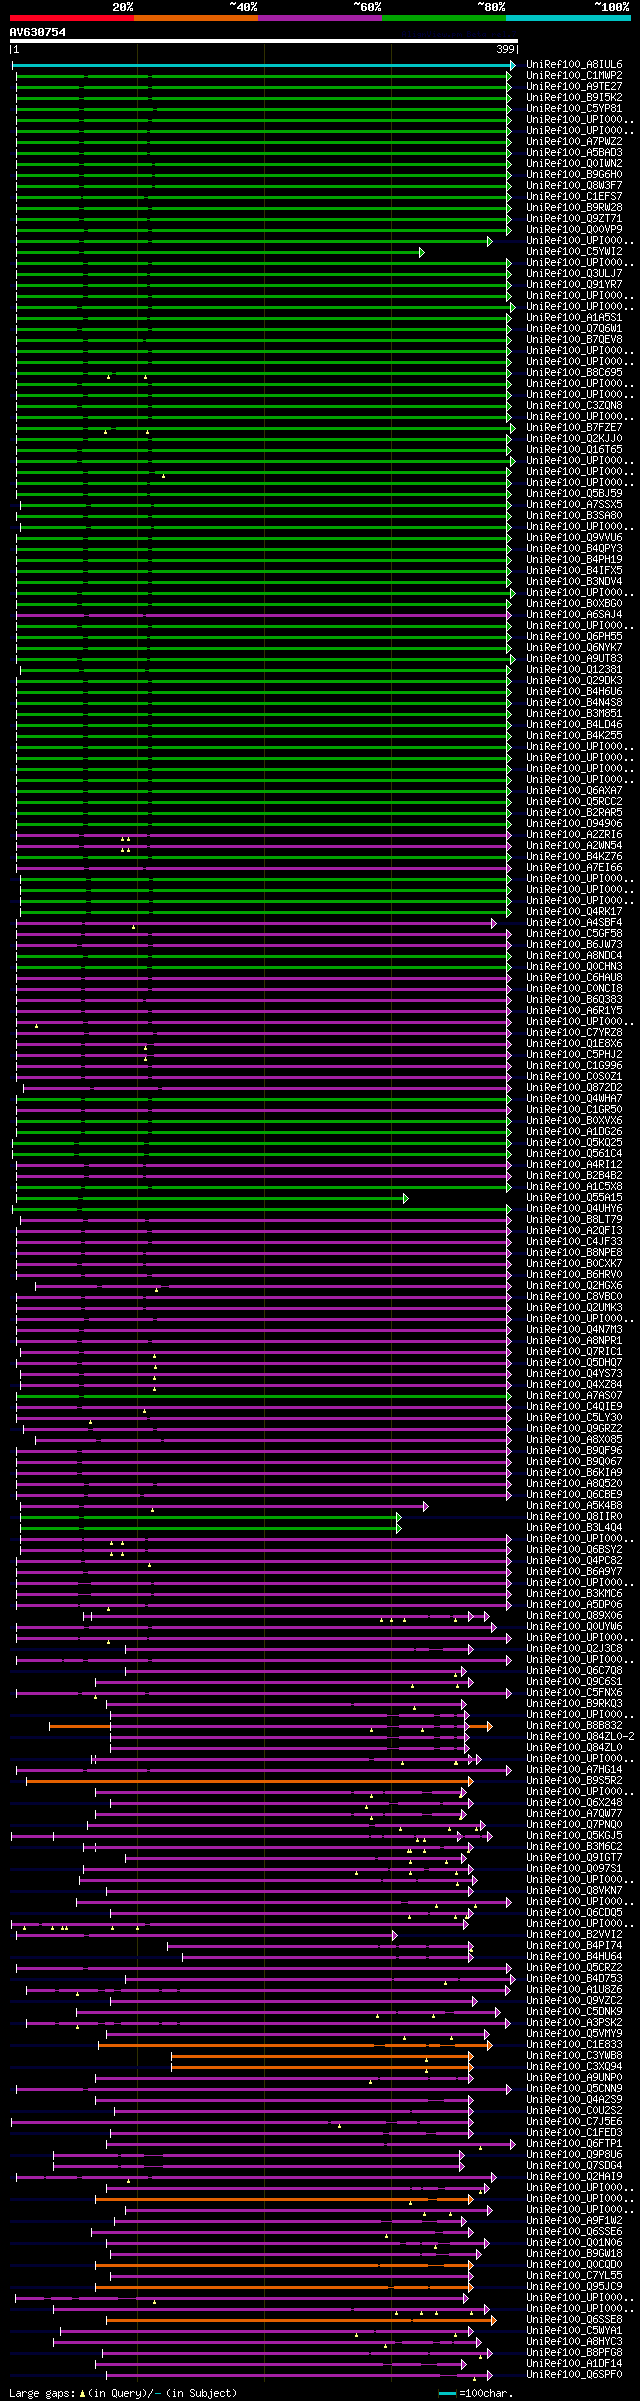
Task: Select hit label UniRef100_B8C695
Action: (x=574, y=372)
